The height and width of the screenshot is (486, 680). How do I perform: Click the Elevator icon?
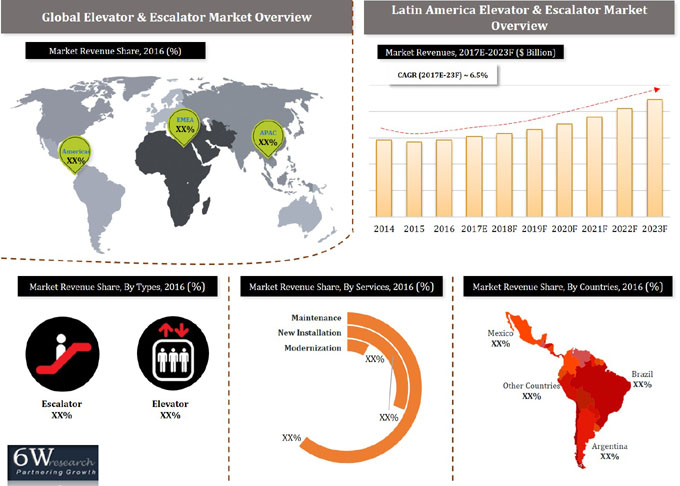tap(173, 353)
